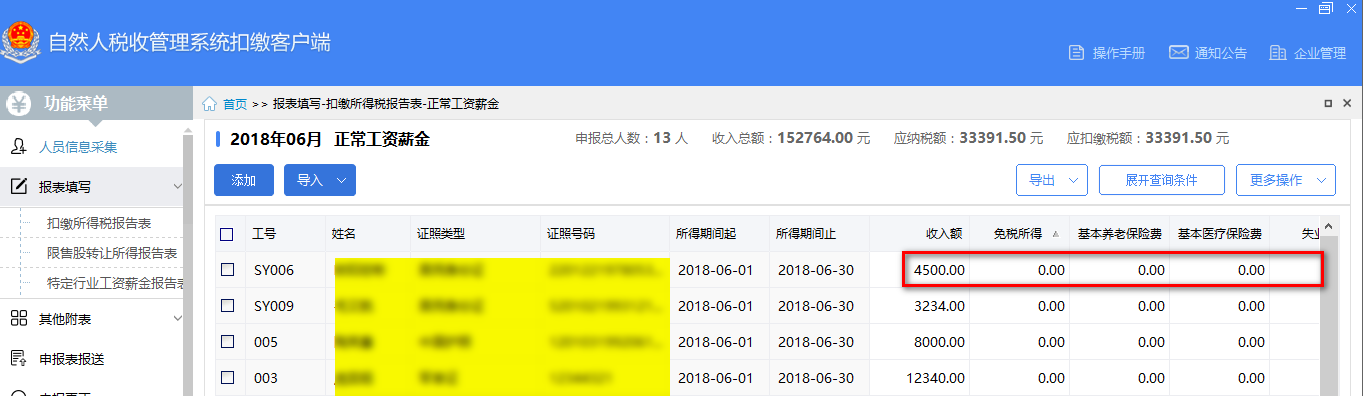Open the 导入 dropdown button
The image size is (1363, 396).
pyautogui.click(x=320, y=180)
